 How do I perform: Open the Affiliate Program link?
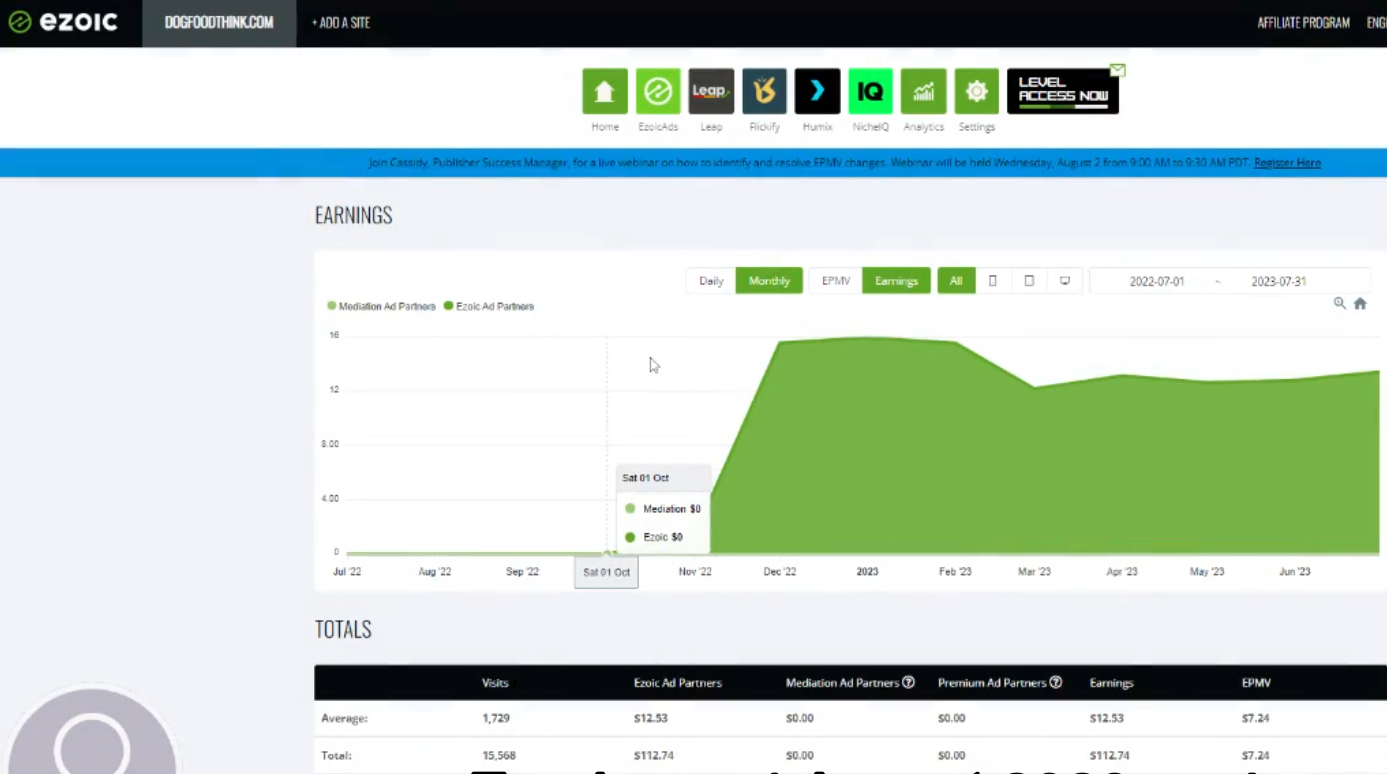coord(1303,23)
